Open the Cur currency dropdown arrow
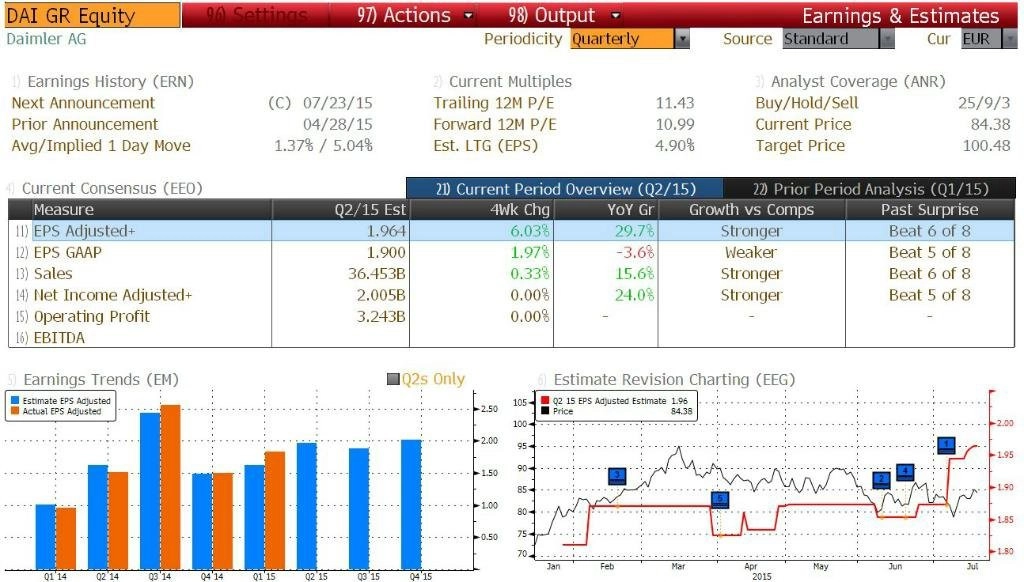This screenshot has height=582, width=1024. (x=1010, y=39)
